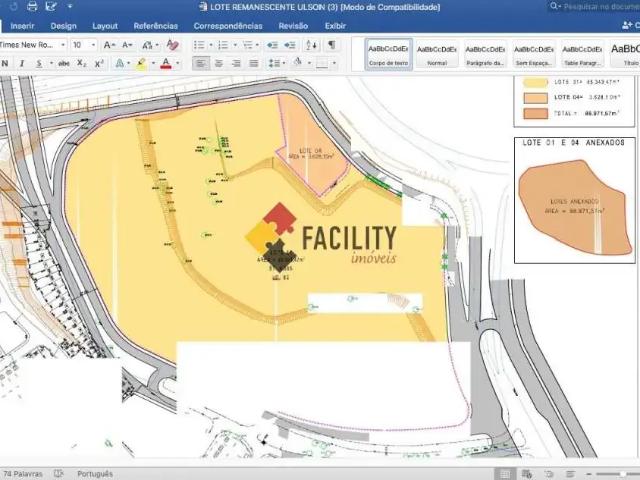
Task: Click the borders icon
Action: click(322, 63)
